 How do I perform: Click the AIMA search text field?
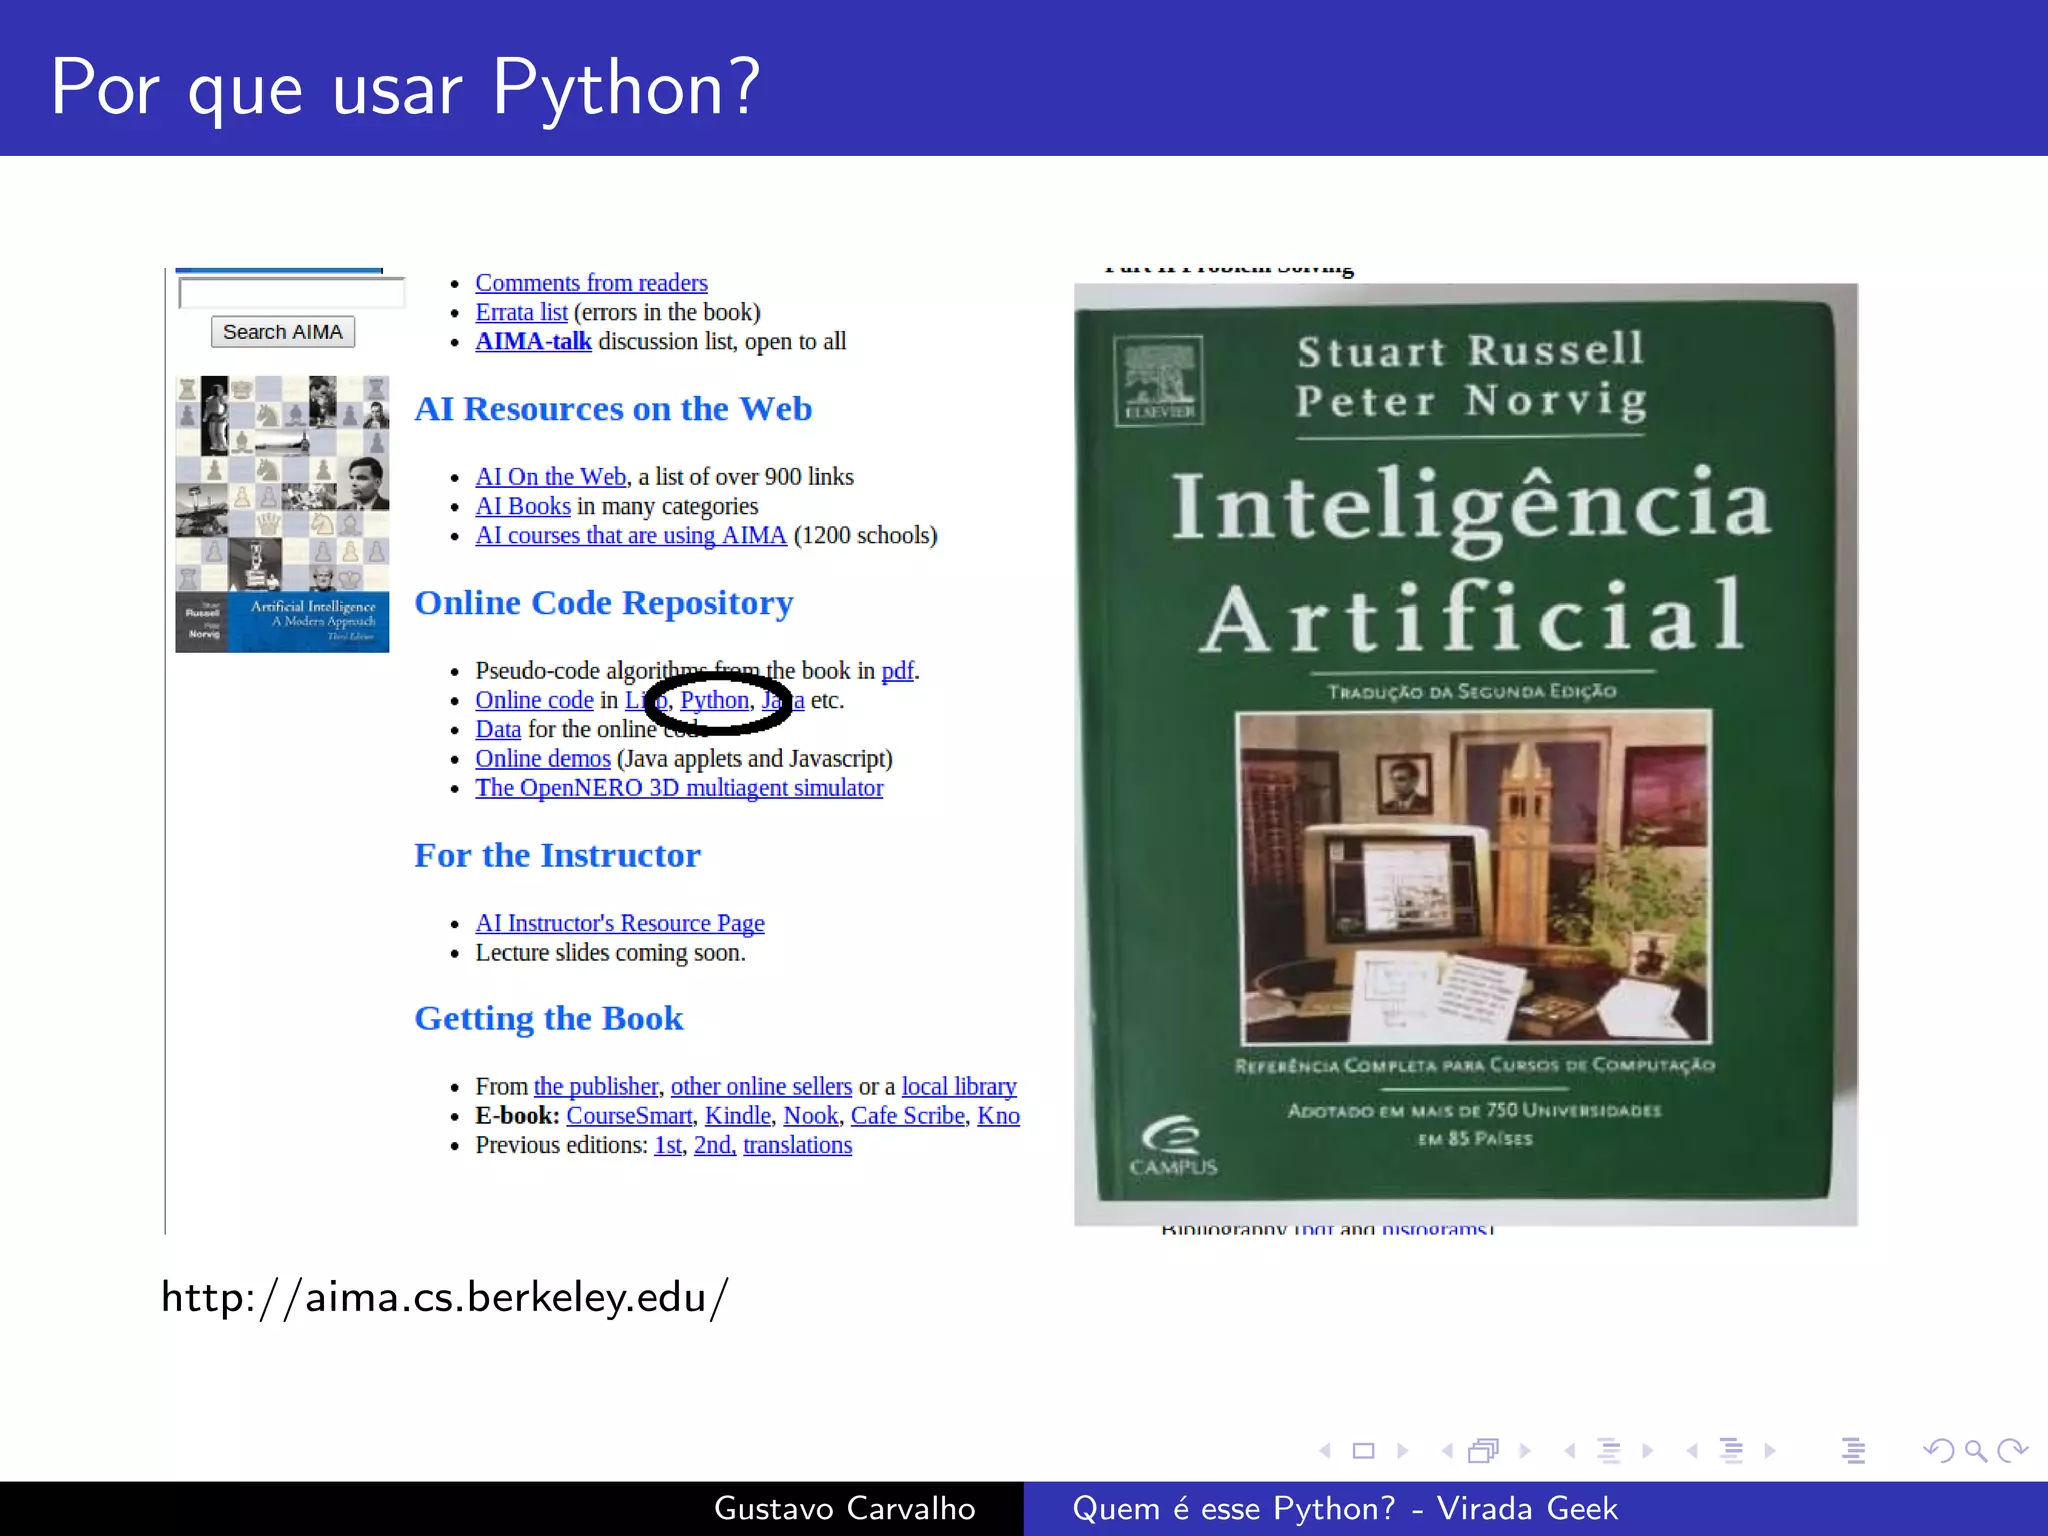click(x=292, y=293)
